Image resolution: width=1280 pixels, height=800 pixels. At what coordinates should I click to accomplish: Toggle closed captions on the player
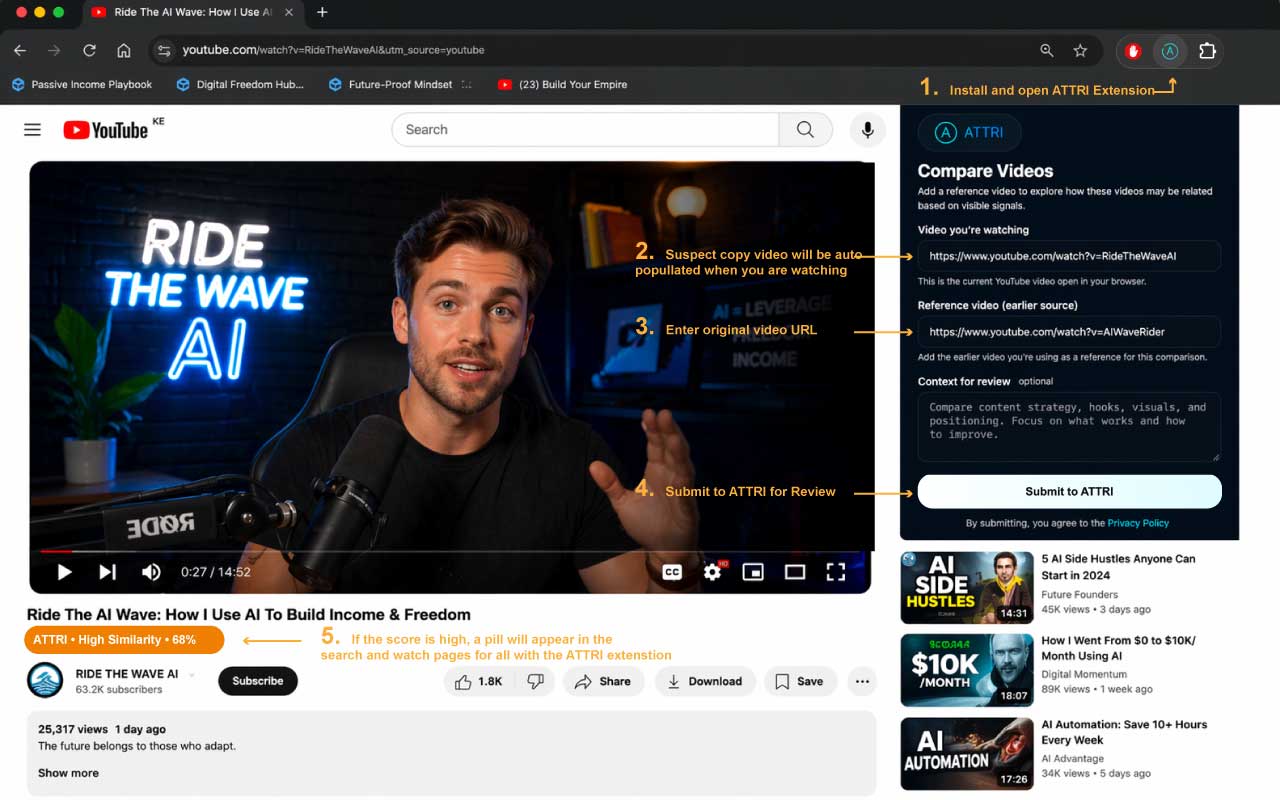[672, 572]
